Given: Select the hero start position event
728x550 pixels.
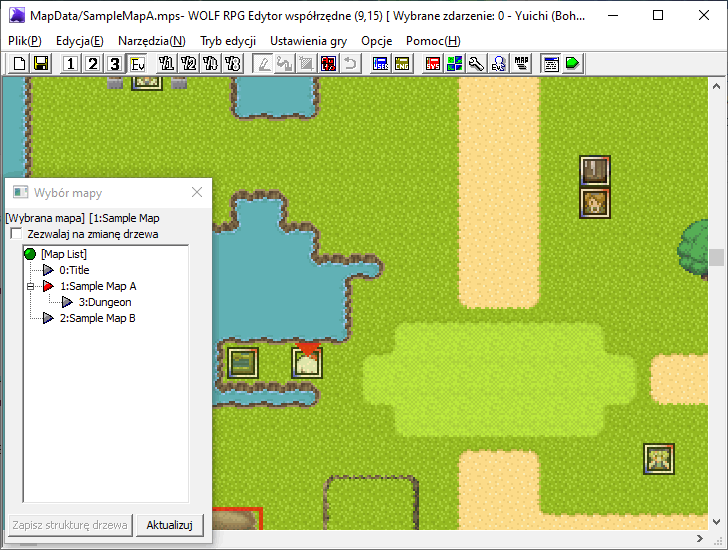Looking at the screenshot, I should pos(307,362).
